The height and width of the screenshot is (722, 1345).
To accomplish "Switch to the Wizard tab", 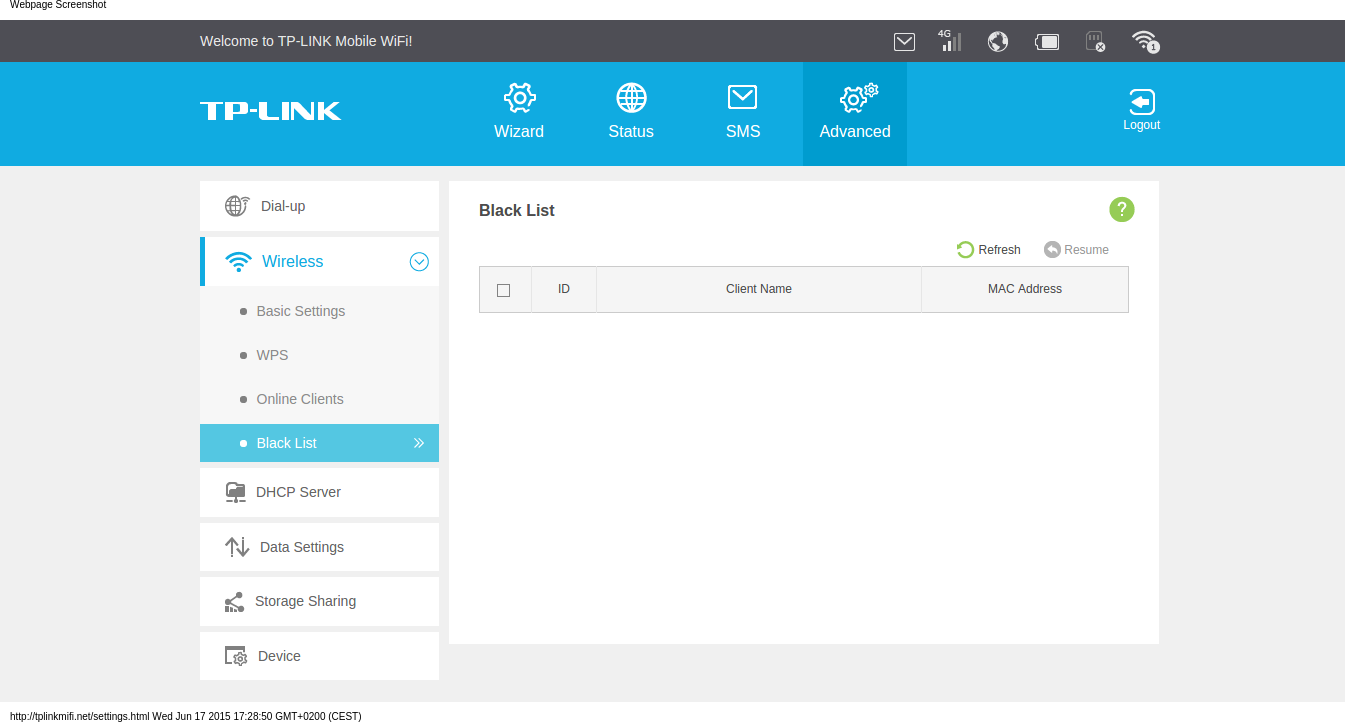I will tap(519, 112).
